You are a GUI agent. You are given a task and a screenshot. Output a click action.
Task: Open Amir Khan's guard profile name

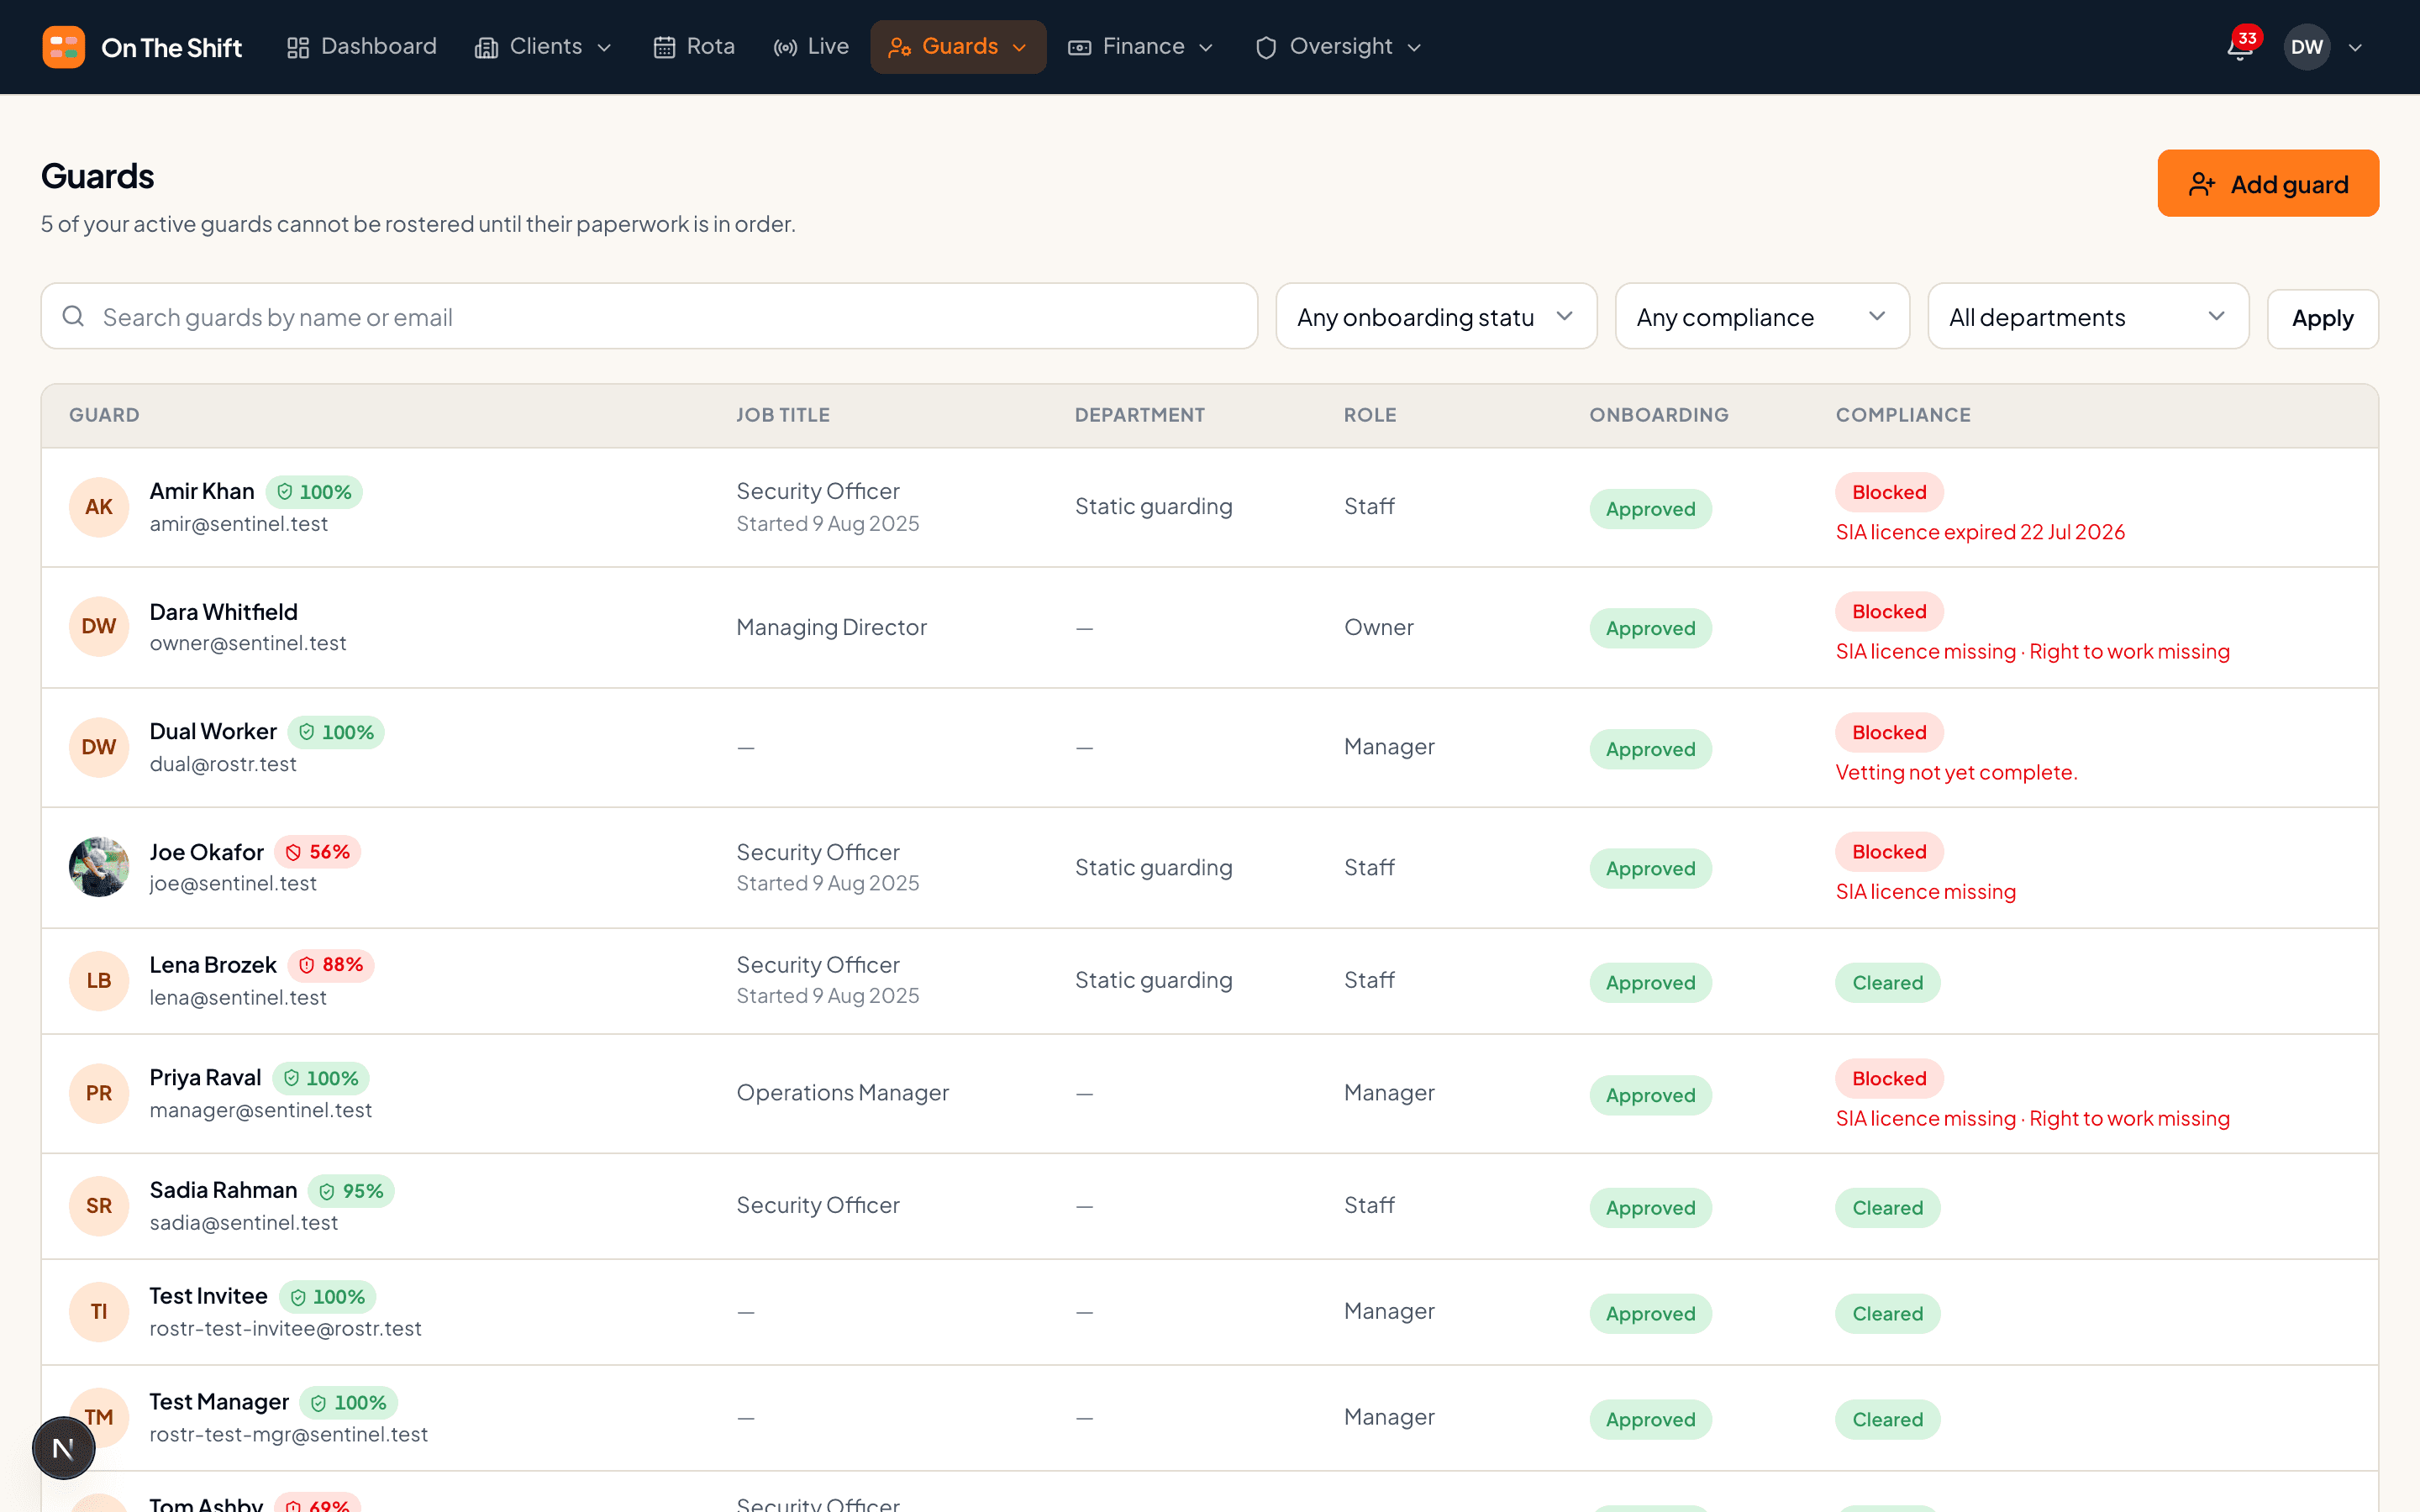(x=202, y=491)
